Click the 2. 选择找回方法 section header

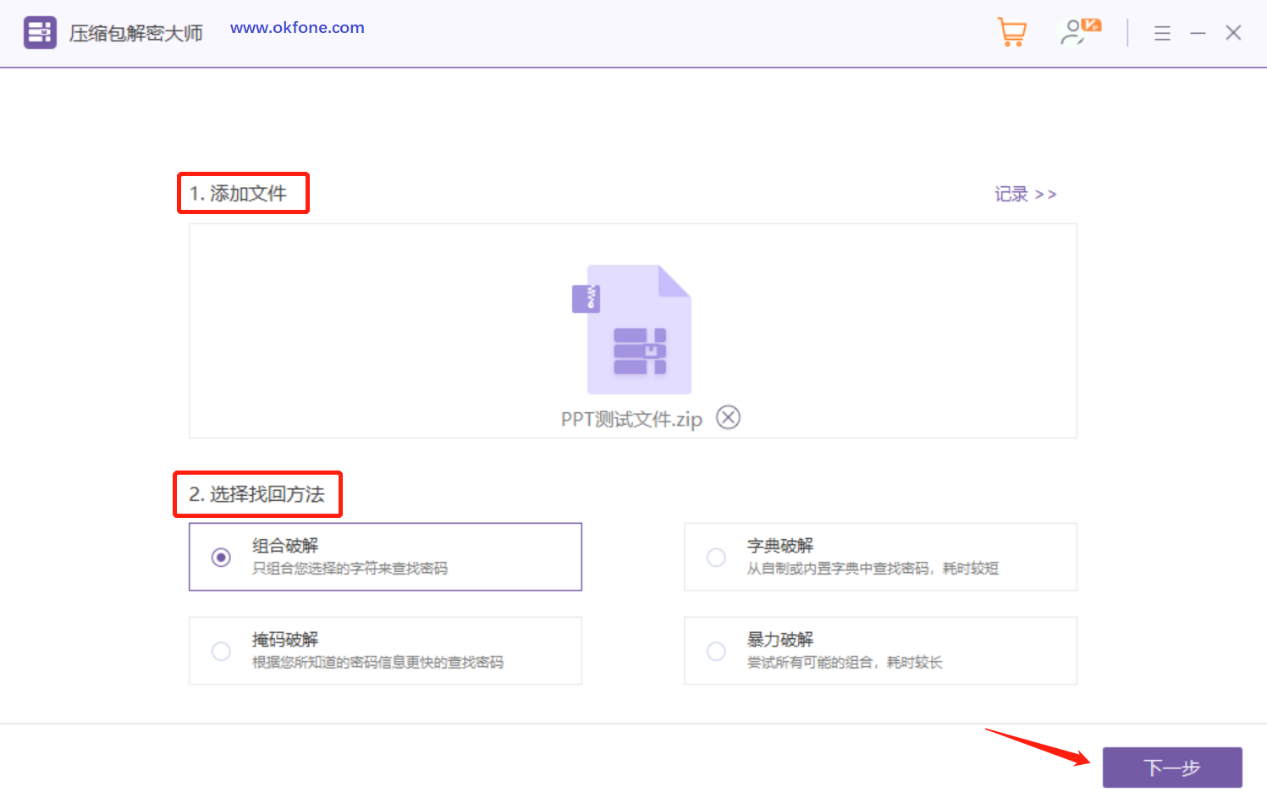point(257,493)
